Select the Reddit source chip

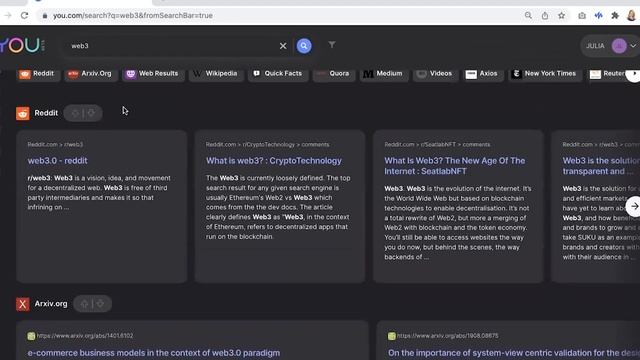click(x=37, y=74)
